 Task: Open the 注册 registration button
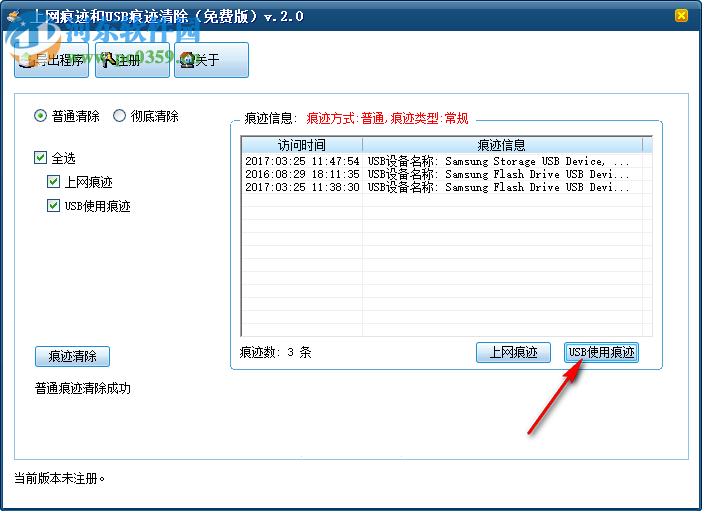tap(133, 60)
